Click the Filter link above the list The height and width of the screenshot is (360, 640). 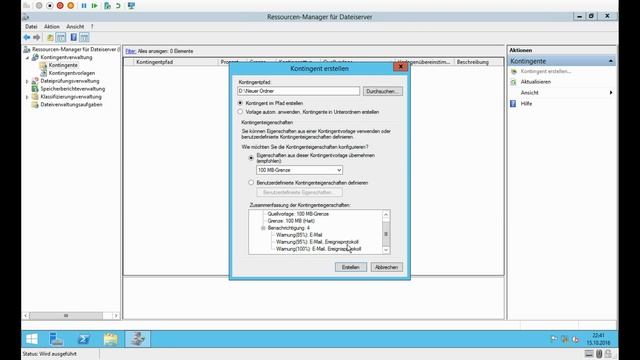tap(130, 51)
